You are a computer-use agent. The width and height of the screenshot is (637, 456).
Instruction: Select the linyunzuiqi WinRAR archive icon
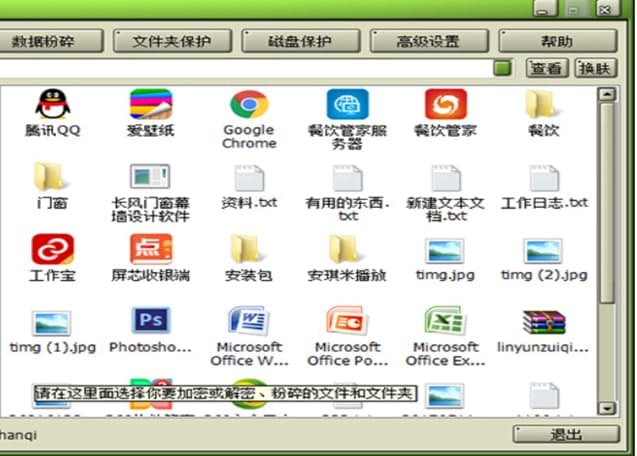[544, 322]
